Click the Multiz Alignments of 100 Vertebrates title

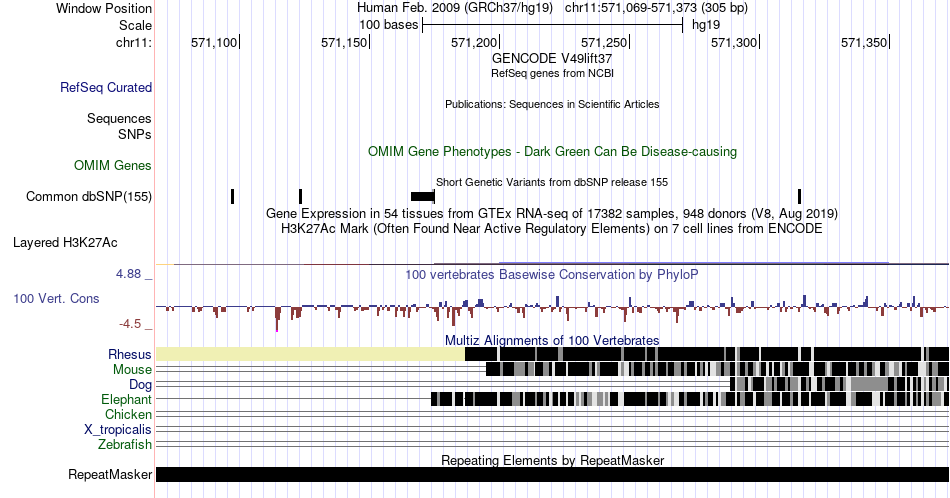pyautogui.click(x=552, y=340)
